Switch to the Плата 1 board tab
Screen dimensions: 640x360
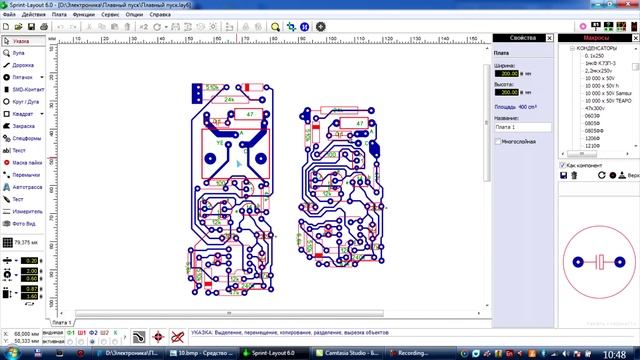[x=62, y=322]
